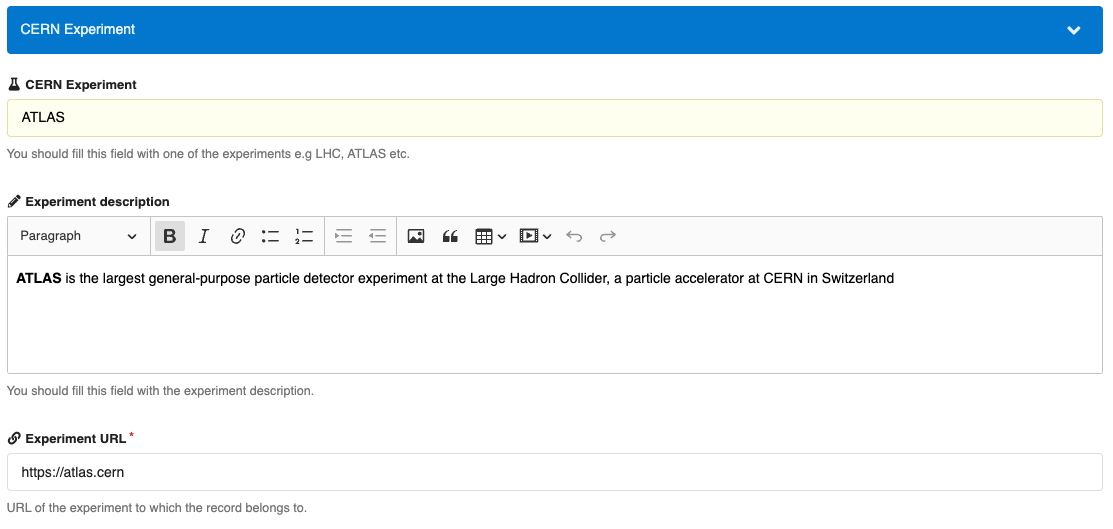Click the experiment description hint text
Screen dimensions: 1113x529
click(160, 391)
